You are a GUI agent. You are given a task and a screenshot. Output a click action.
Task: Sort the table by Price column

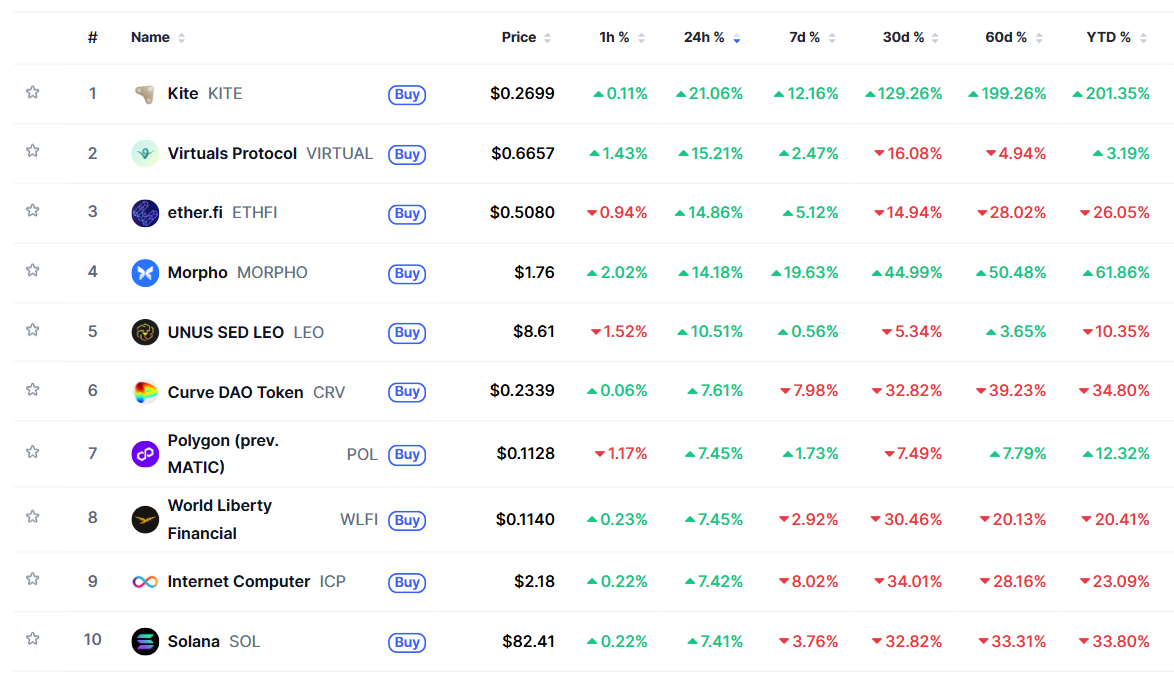point(519,38)
